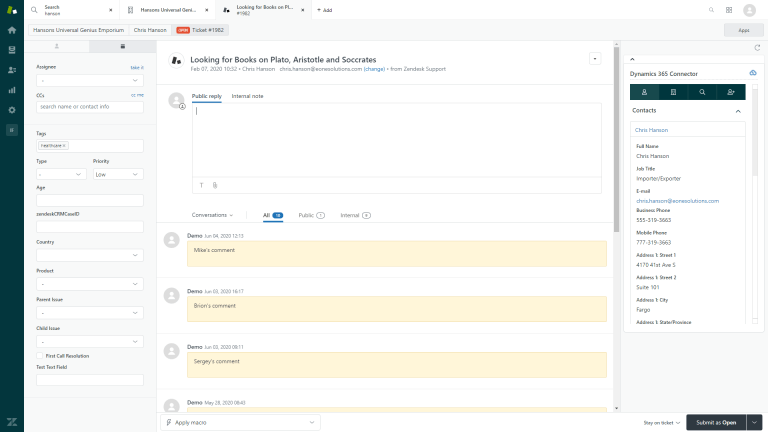Click take it link for Assignee

pyautogui.click(x=137, y=67)
